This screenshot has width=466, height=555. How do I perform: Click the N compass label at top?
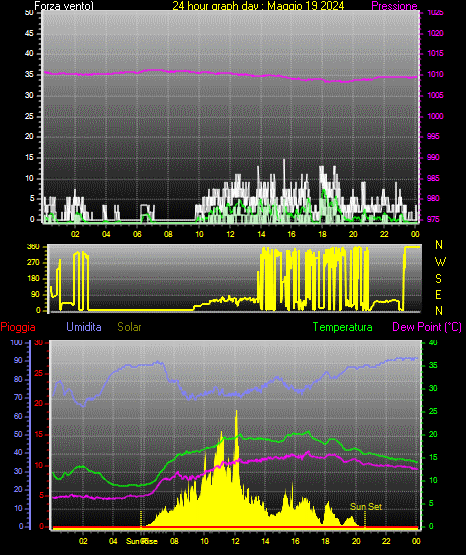pyautogui.click(x=439, y=245)
